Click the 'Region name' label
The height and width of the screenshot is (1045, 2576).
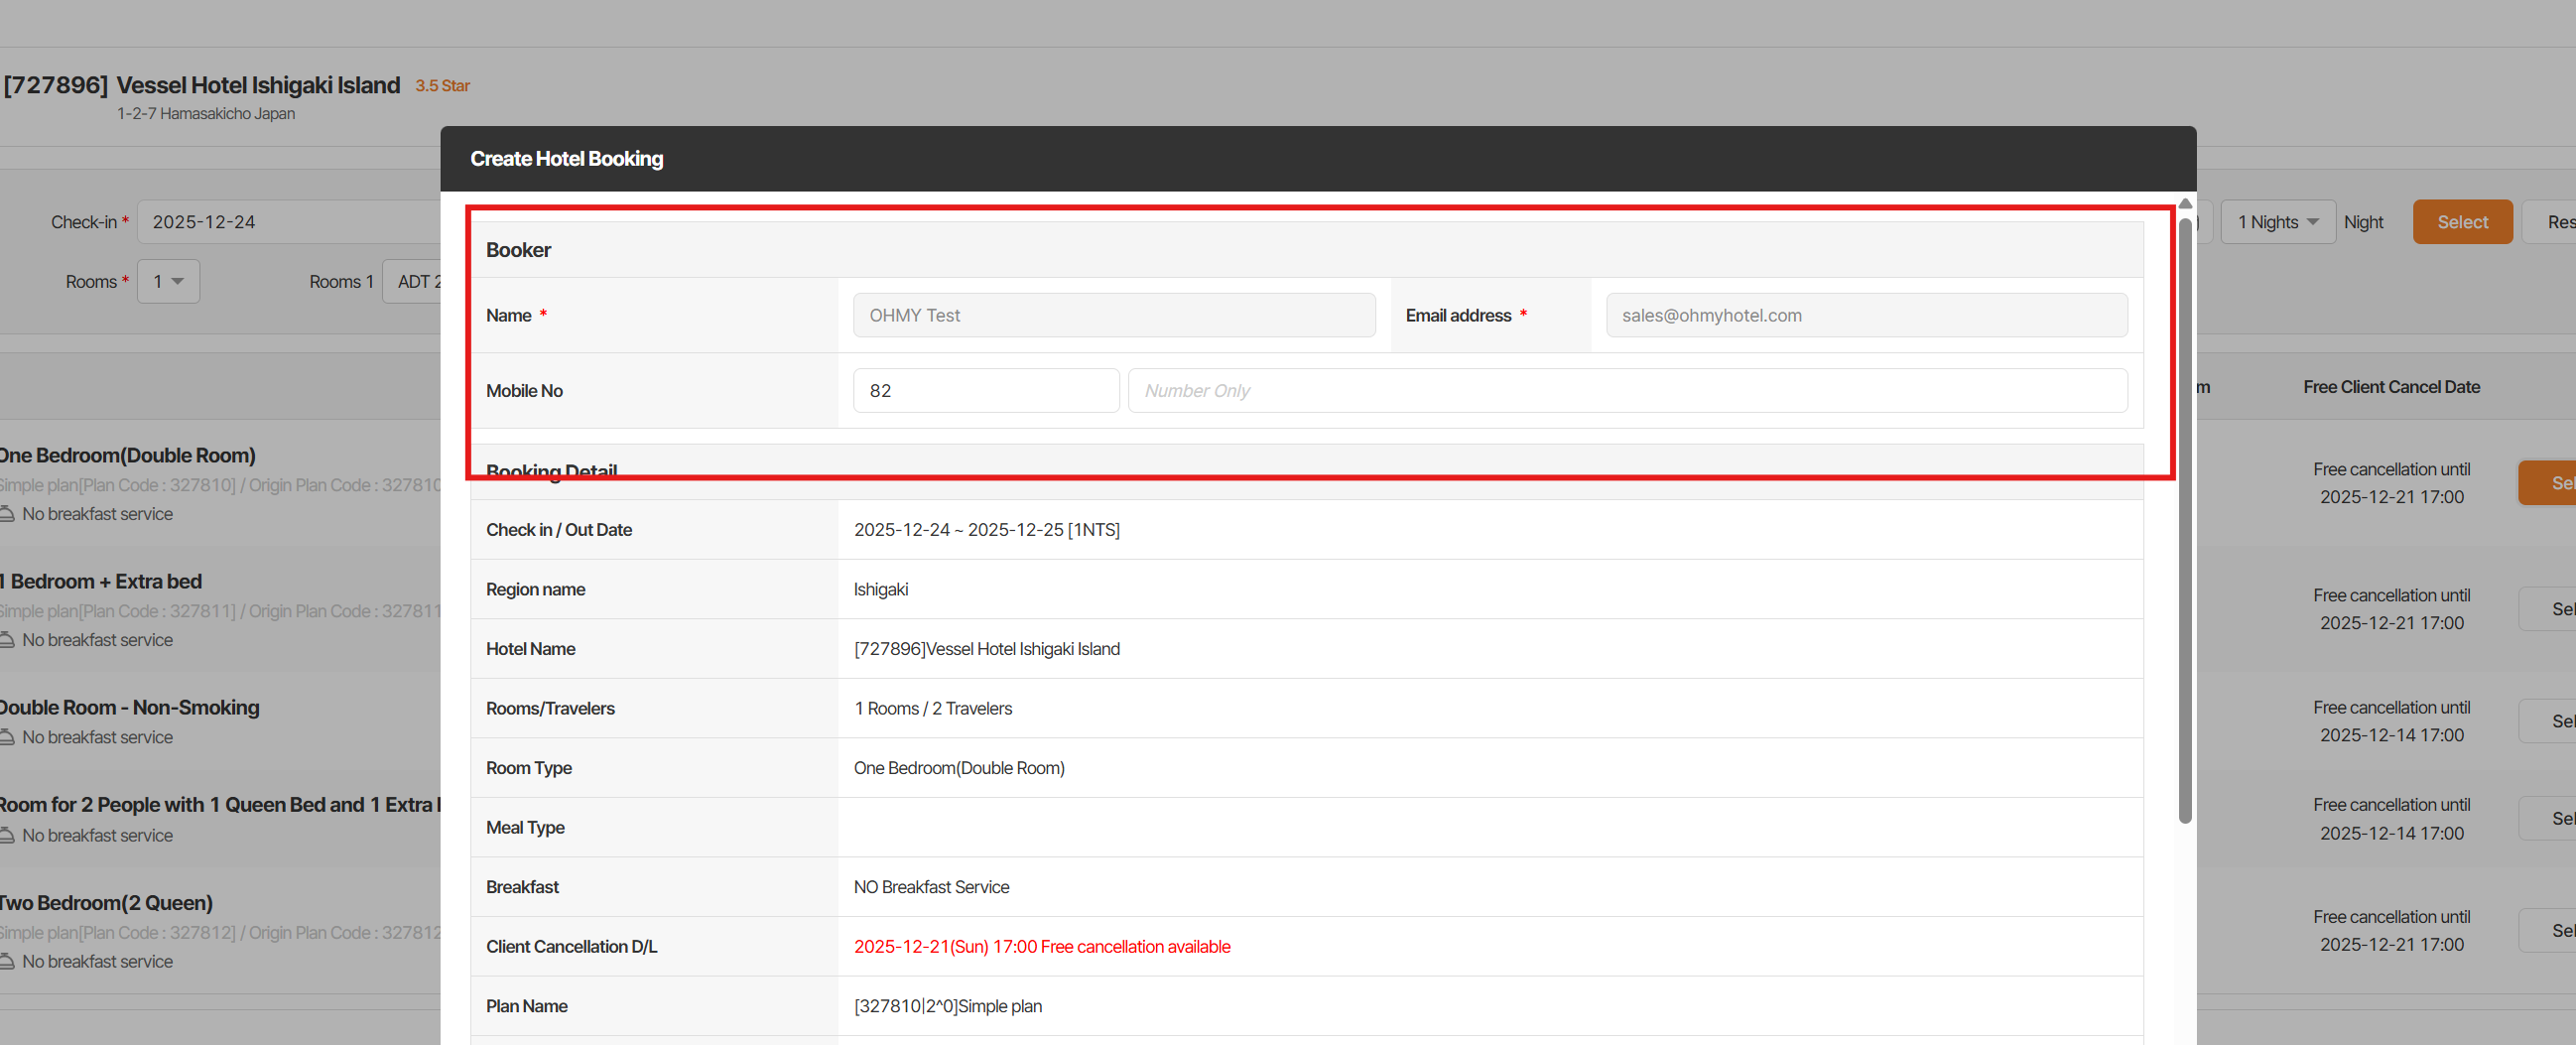535,589
